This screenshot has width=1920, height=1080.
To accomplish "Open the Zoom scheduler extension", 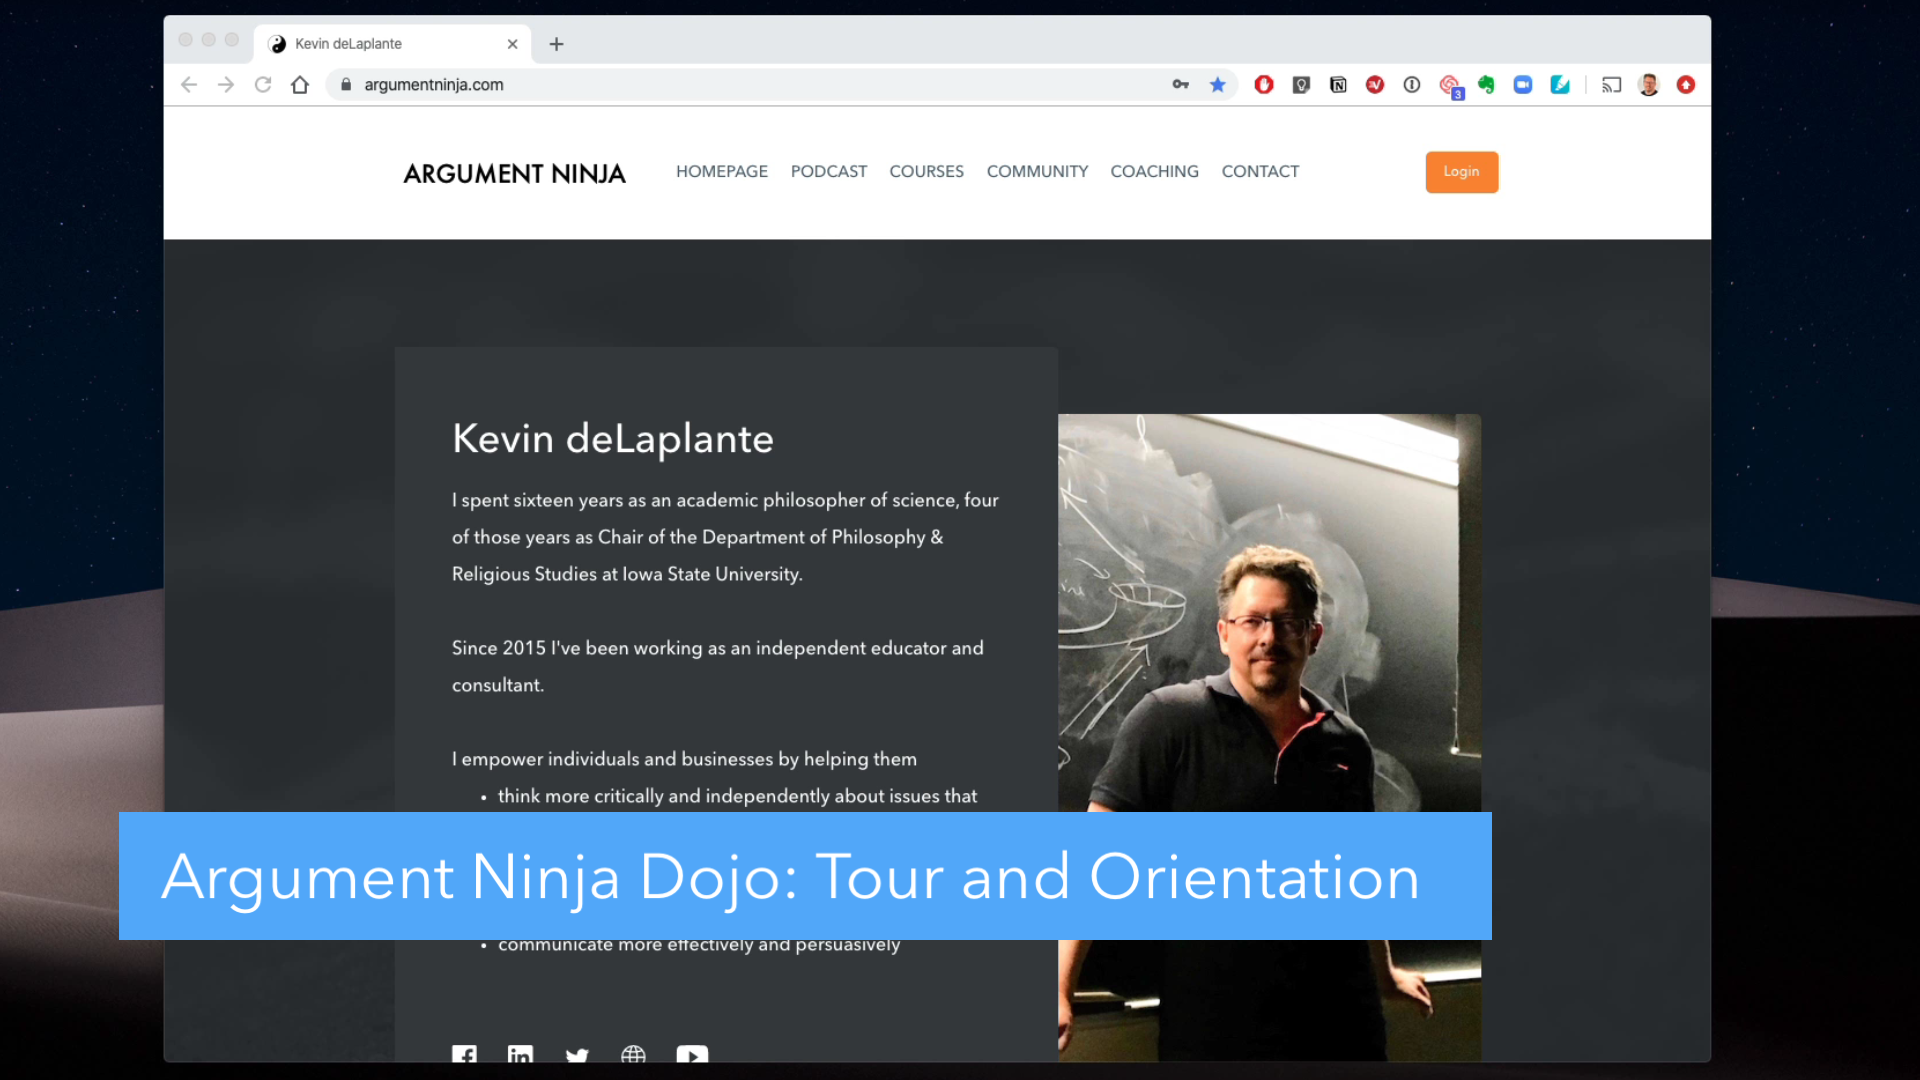I will coord(1523,85).
